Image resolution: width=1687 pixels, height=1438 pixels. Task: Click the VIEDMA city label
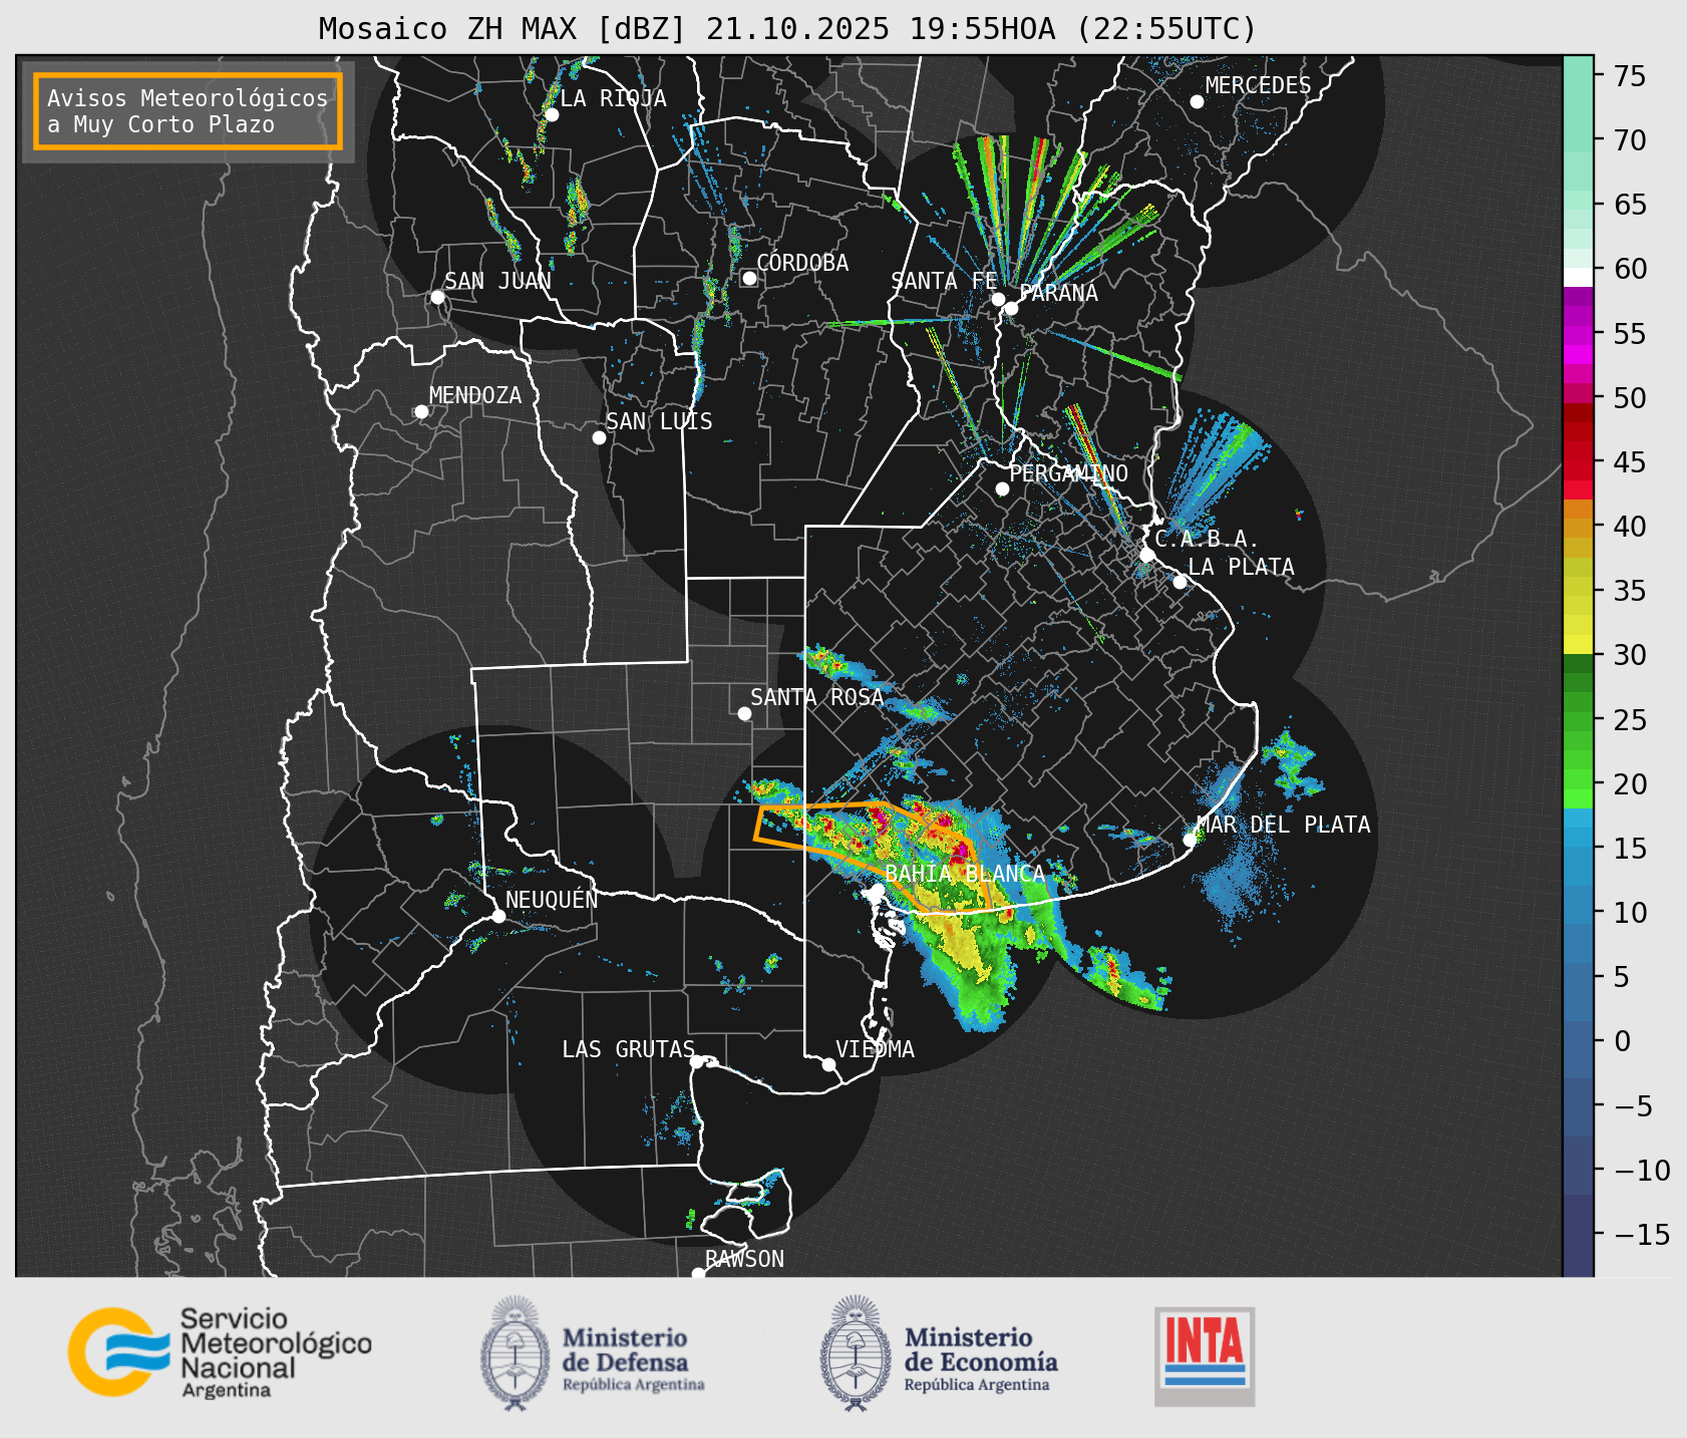(875, 1049)
